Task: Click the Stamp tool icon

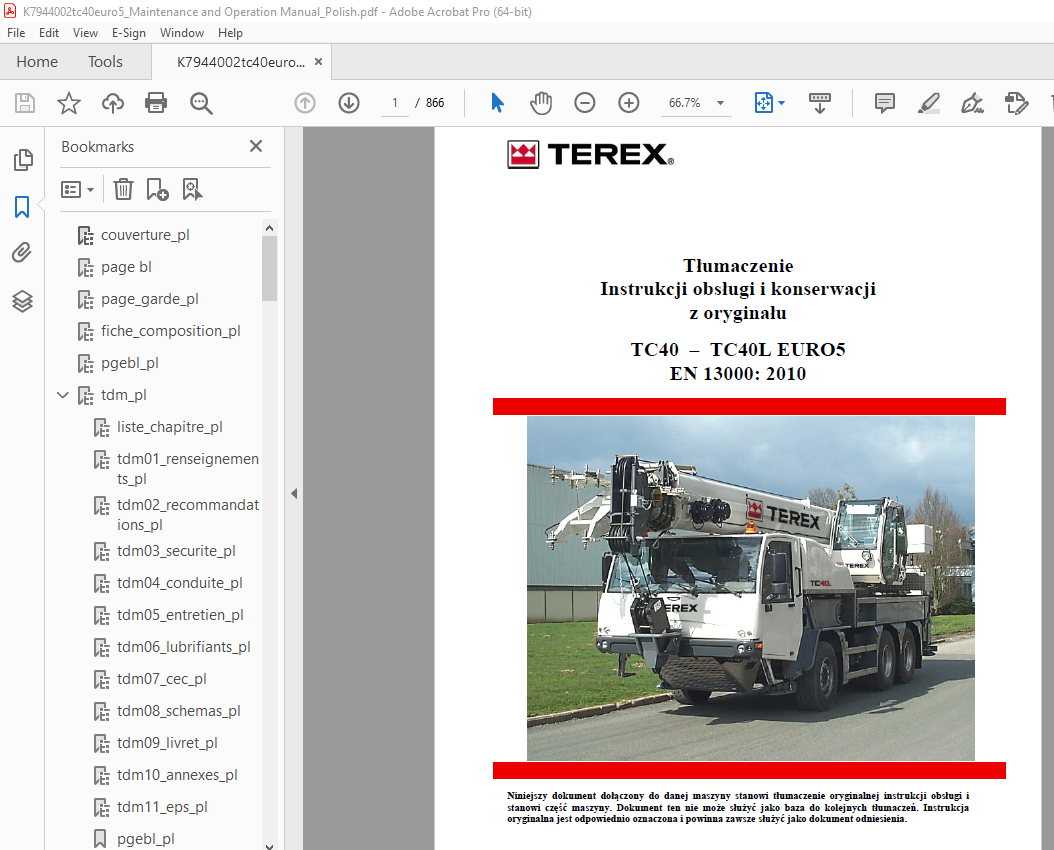Action: point(1016,103)
